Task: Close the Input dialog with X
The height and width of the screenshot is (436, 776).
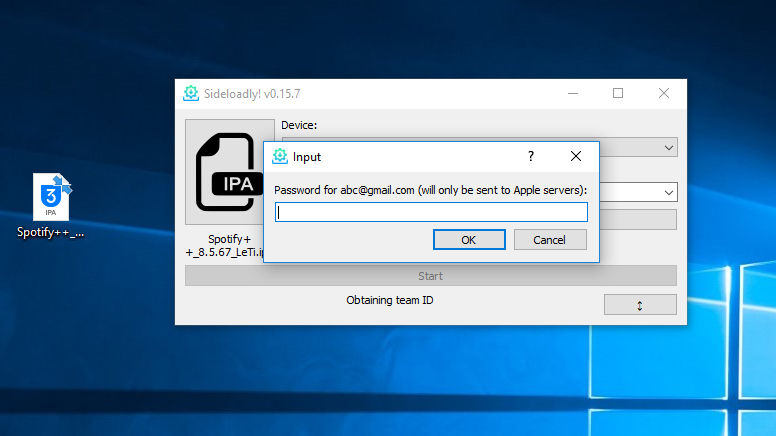Action: (x=576, y=156)
